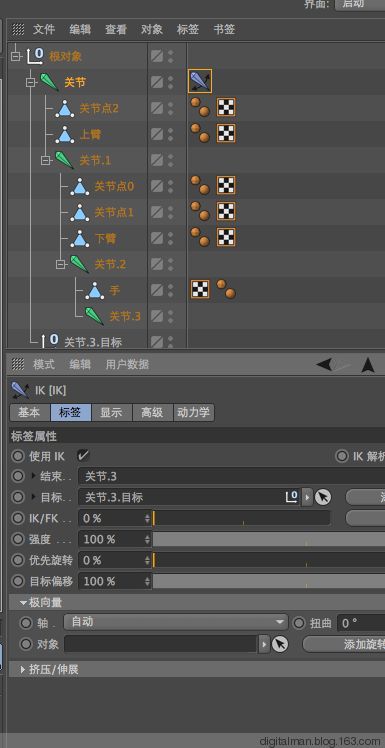Select the weight tag sphere icon on 关节点2
The height and width of the screenshot is (748, 385).
200,107
